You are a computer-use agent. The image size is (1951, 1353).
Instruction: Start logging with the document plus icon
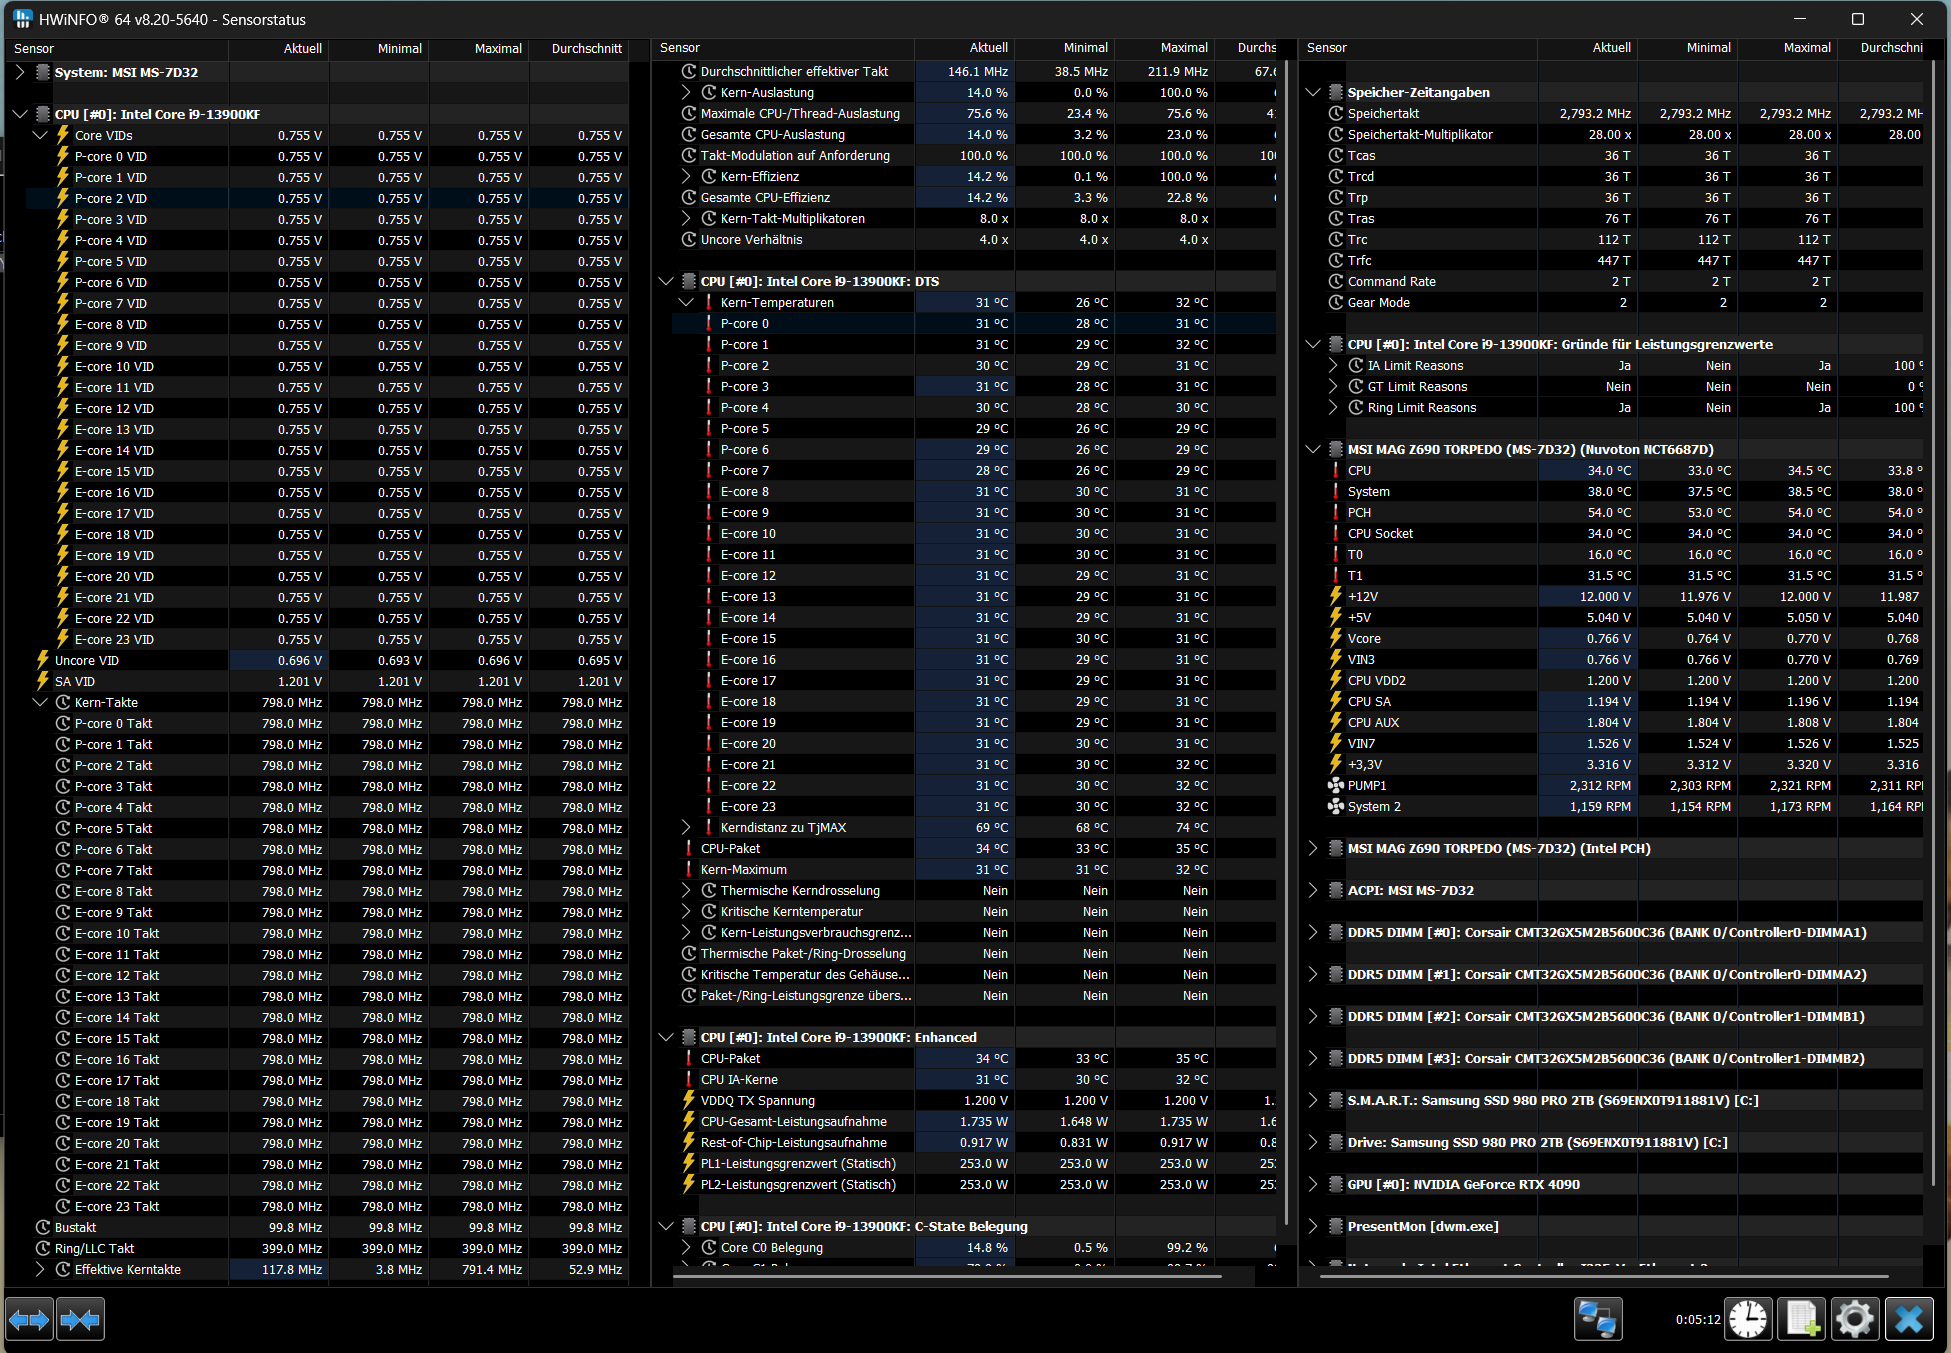[1802, 1320]
